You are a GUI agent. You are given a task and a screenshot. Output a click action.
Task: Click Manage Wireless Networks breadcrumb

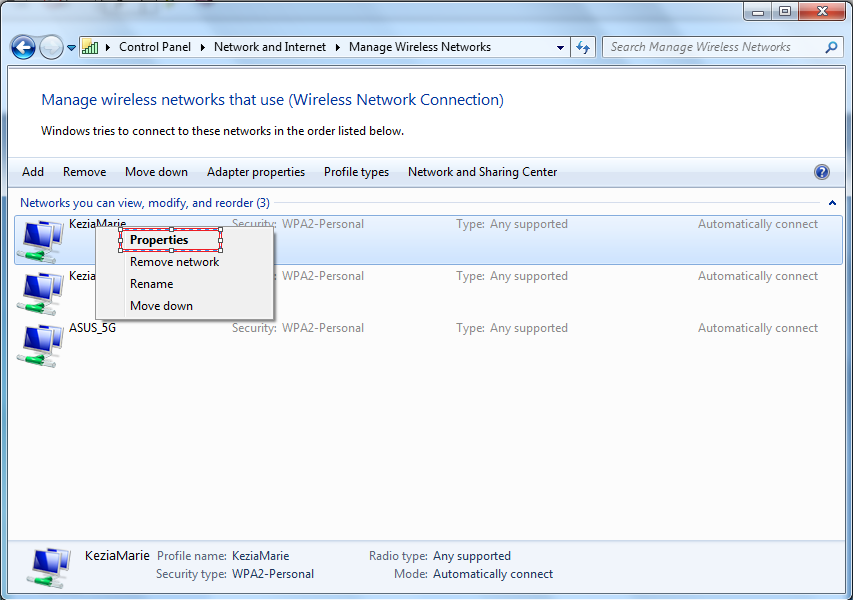pyautogui.click(x=420, y=47)
